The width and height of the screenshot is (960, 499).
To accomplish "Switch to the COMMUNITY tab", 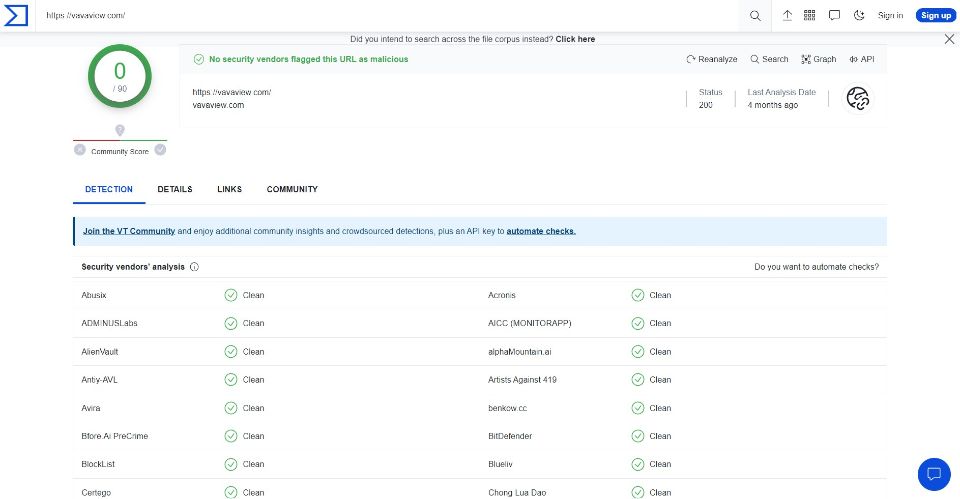I will (292, 189).
